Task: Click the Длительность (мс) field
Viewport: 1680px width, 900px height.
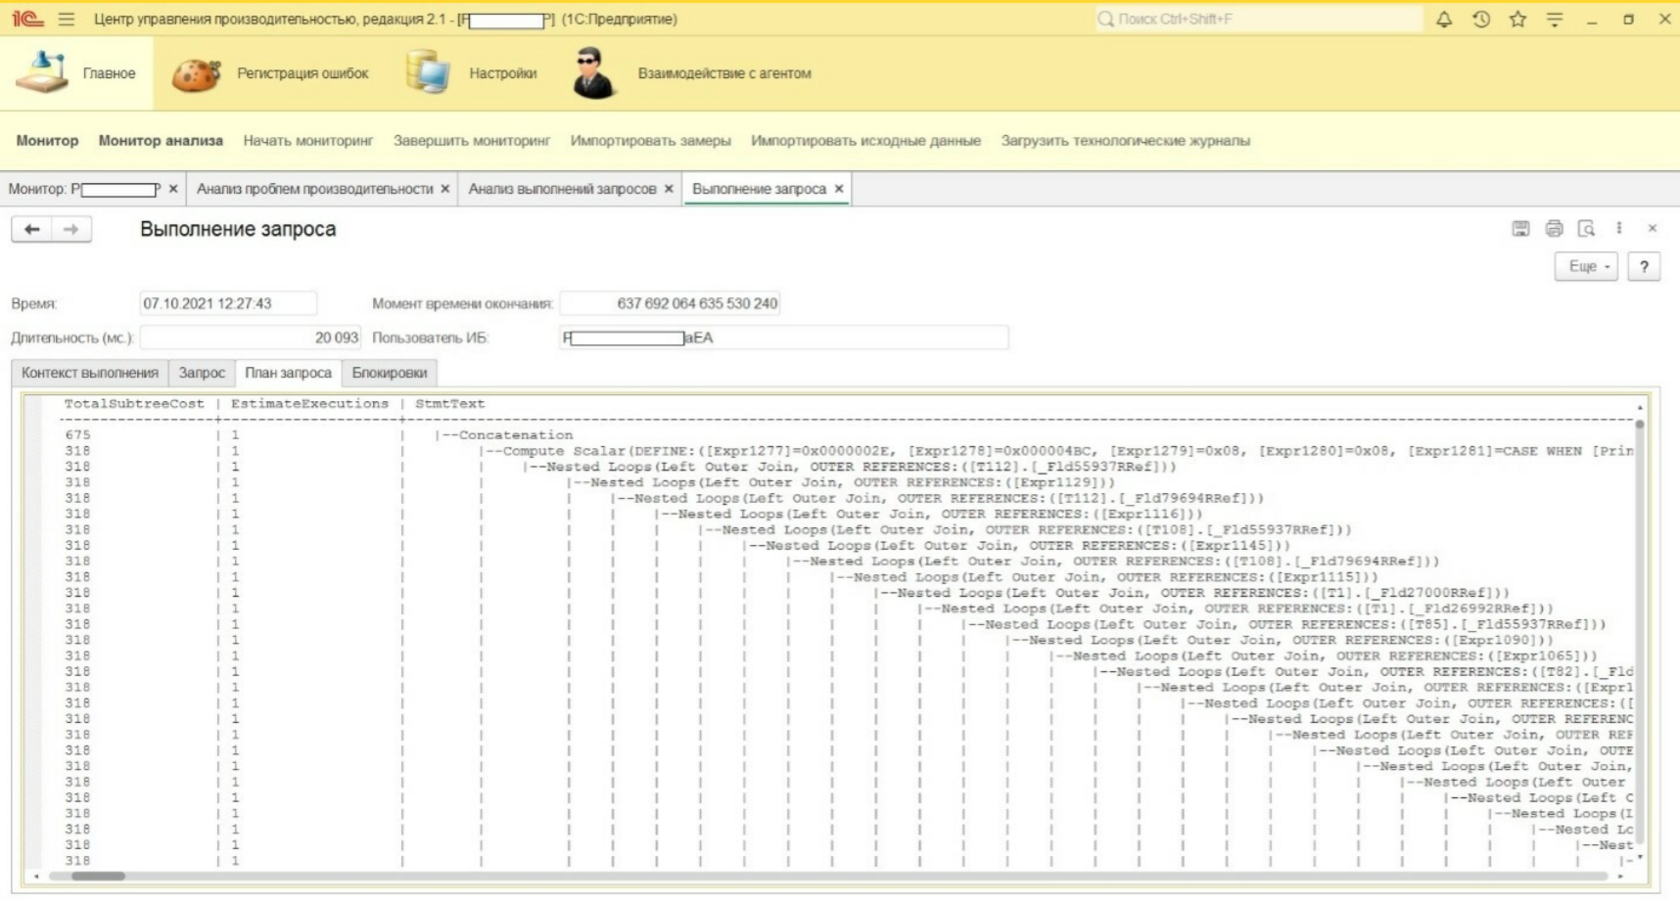Action: coord(251,338)
